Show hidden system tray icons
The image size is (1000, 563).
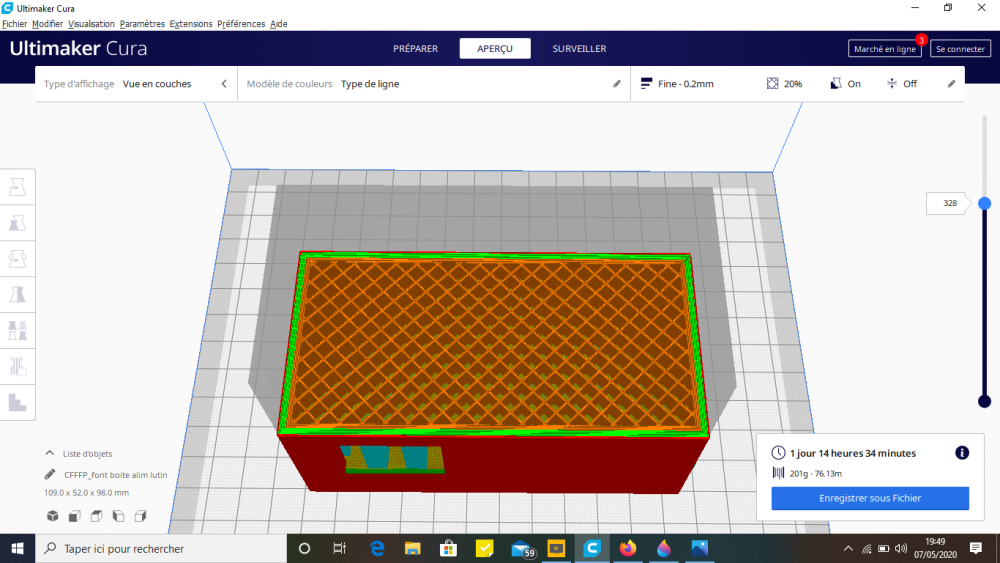pos(848,548)
